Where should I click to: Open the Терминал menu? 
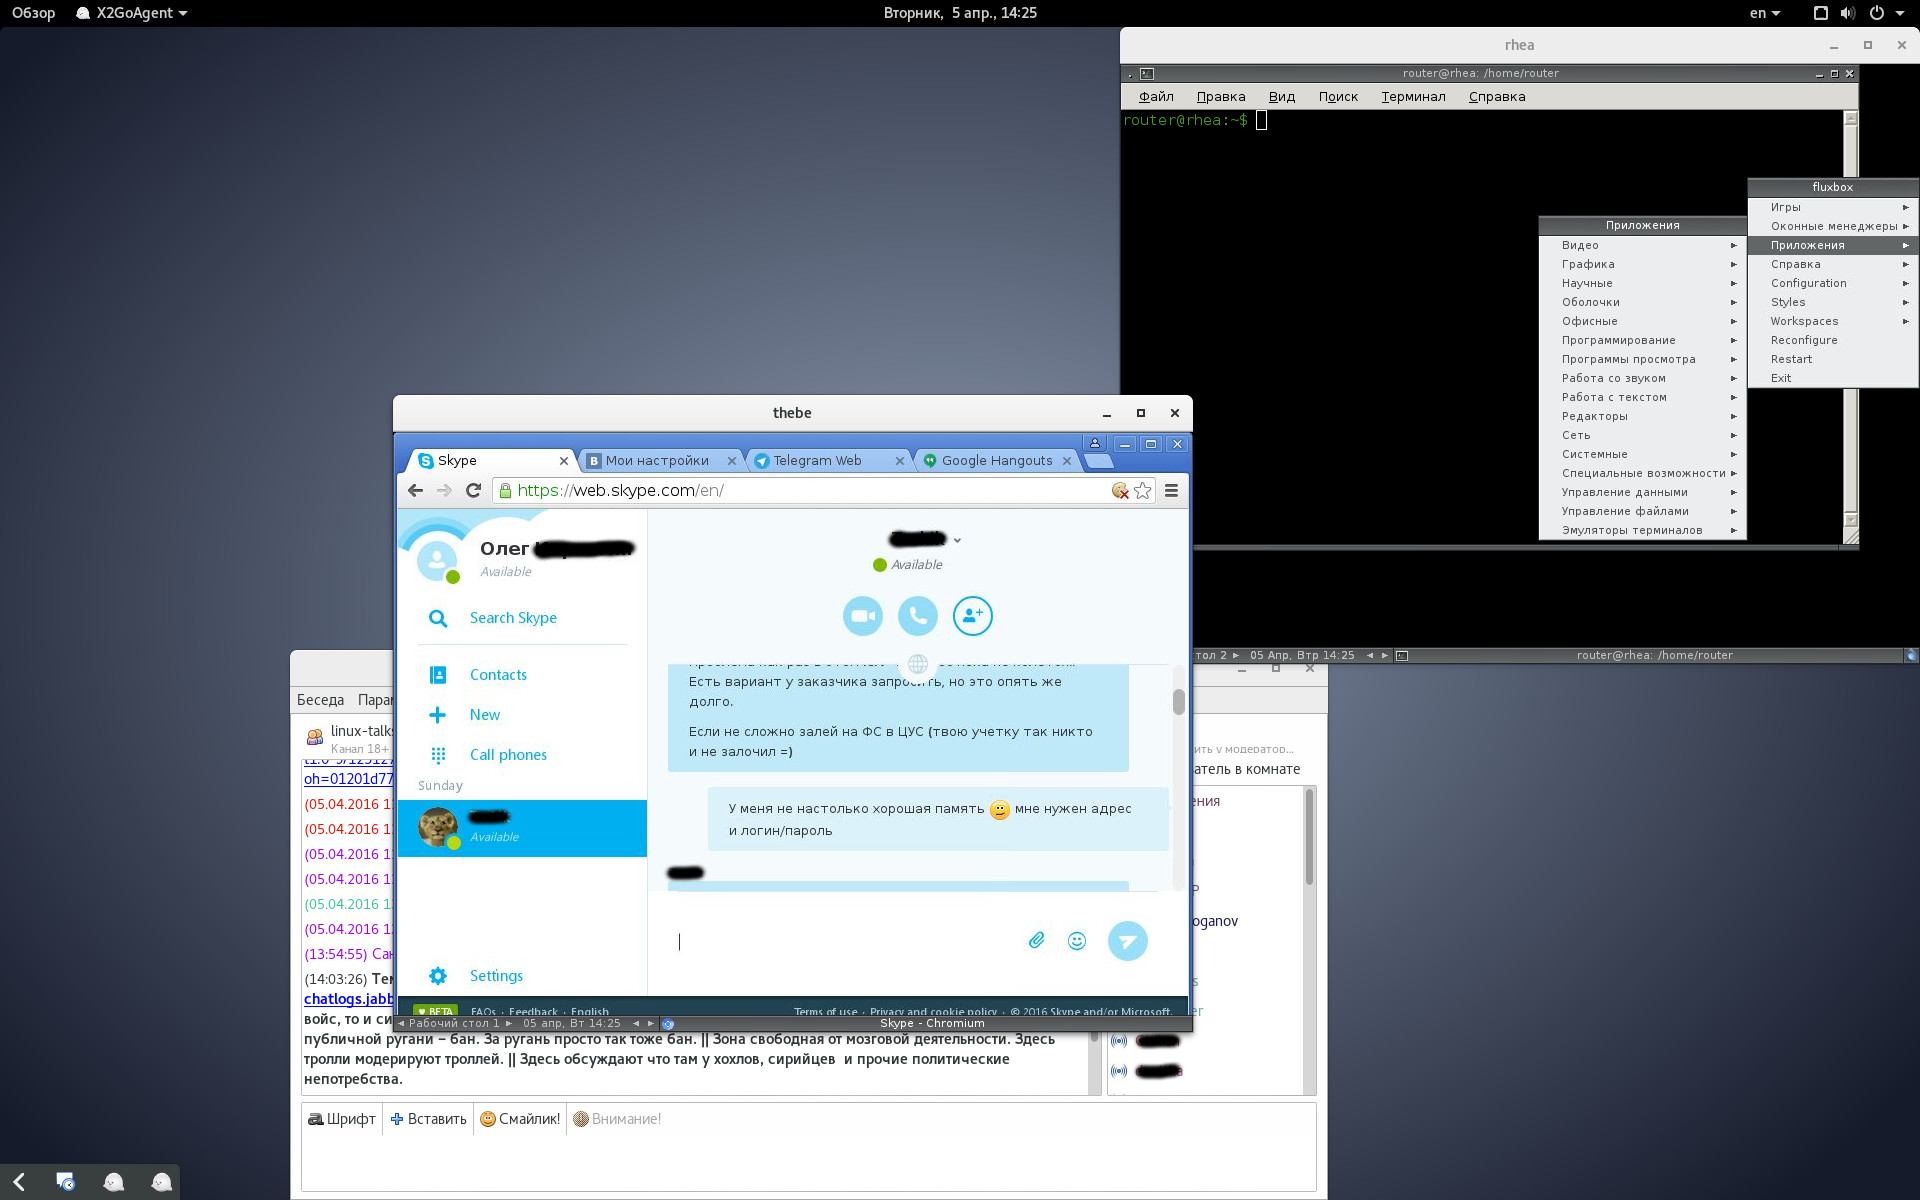click(1413, 97)
